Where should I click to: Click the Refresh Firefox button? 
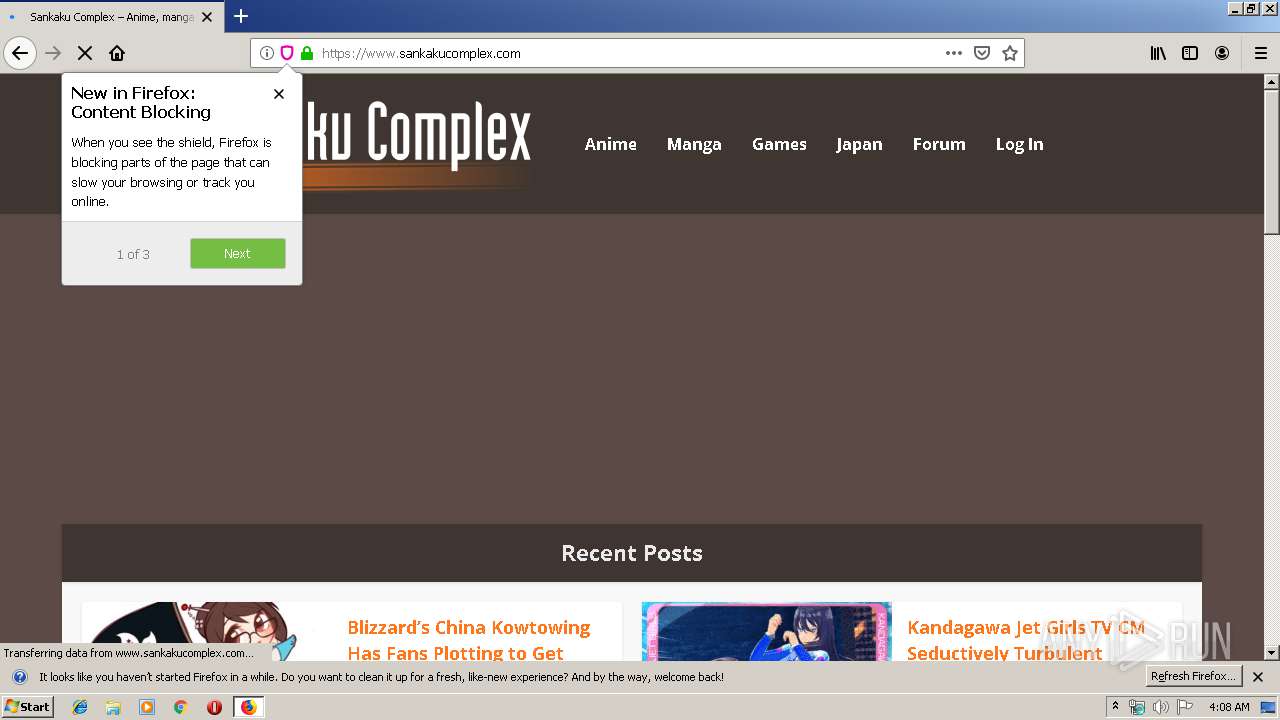[x=1193, y=676]
